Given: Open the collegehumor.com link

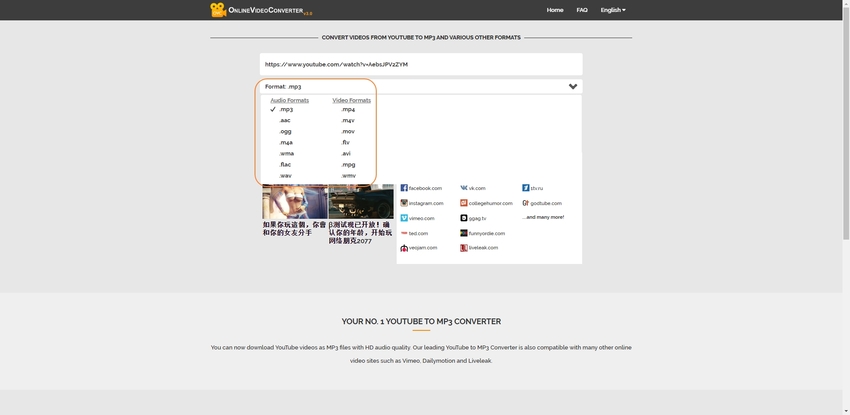Looking at the screenshot, I should click(491, 203).
